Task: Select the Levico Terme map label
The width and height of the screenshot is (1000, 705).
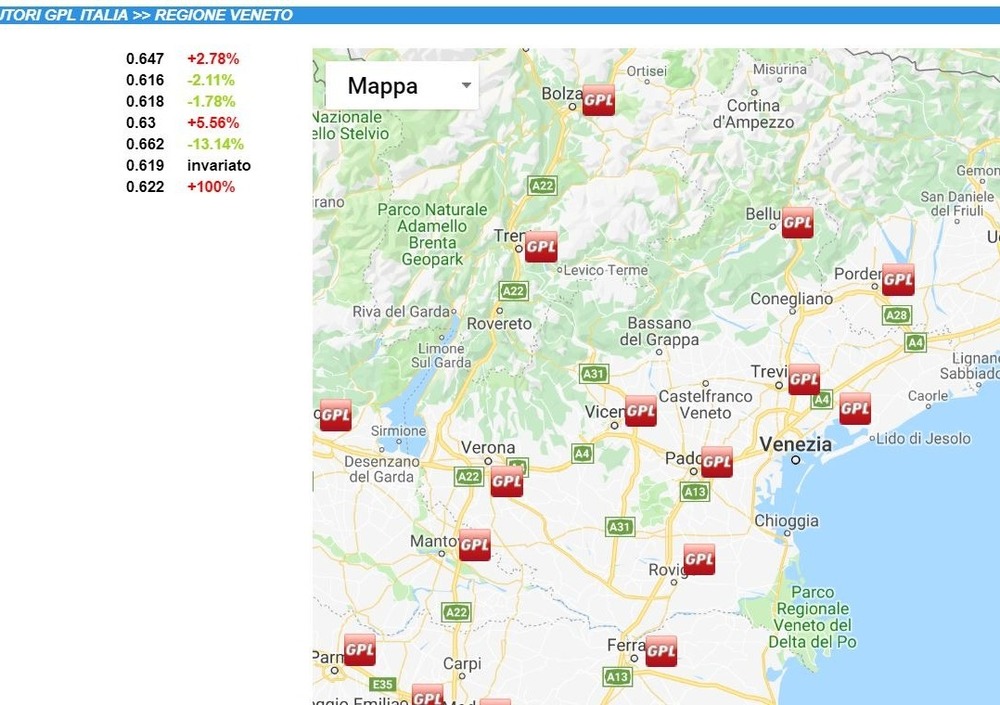Action: pos(605,270)
